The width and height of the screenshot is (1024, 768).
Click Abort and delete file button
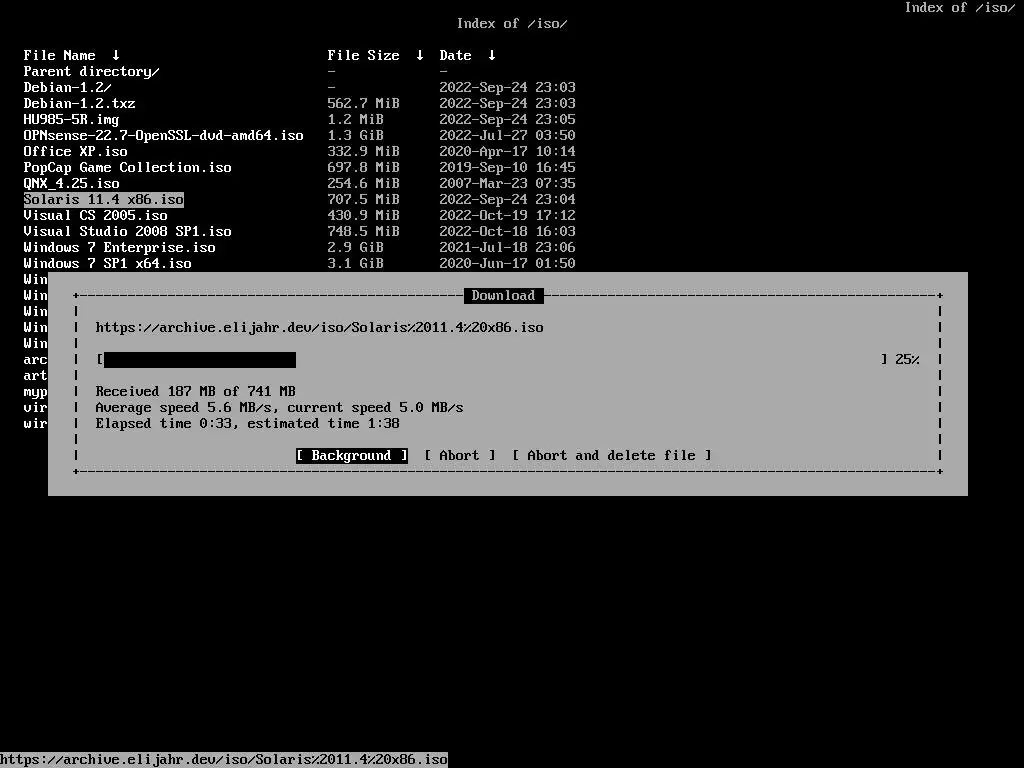tap(611, 455)
